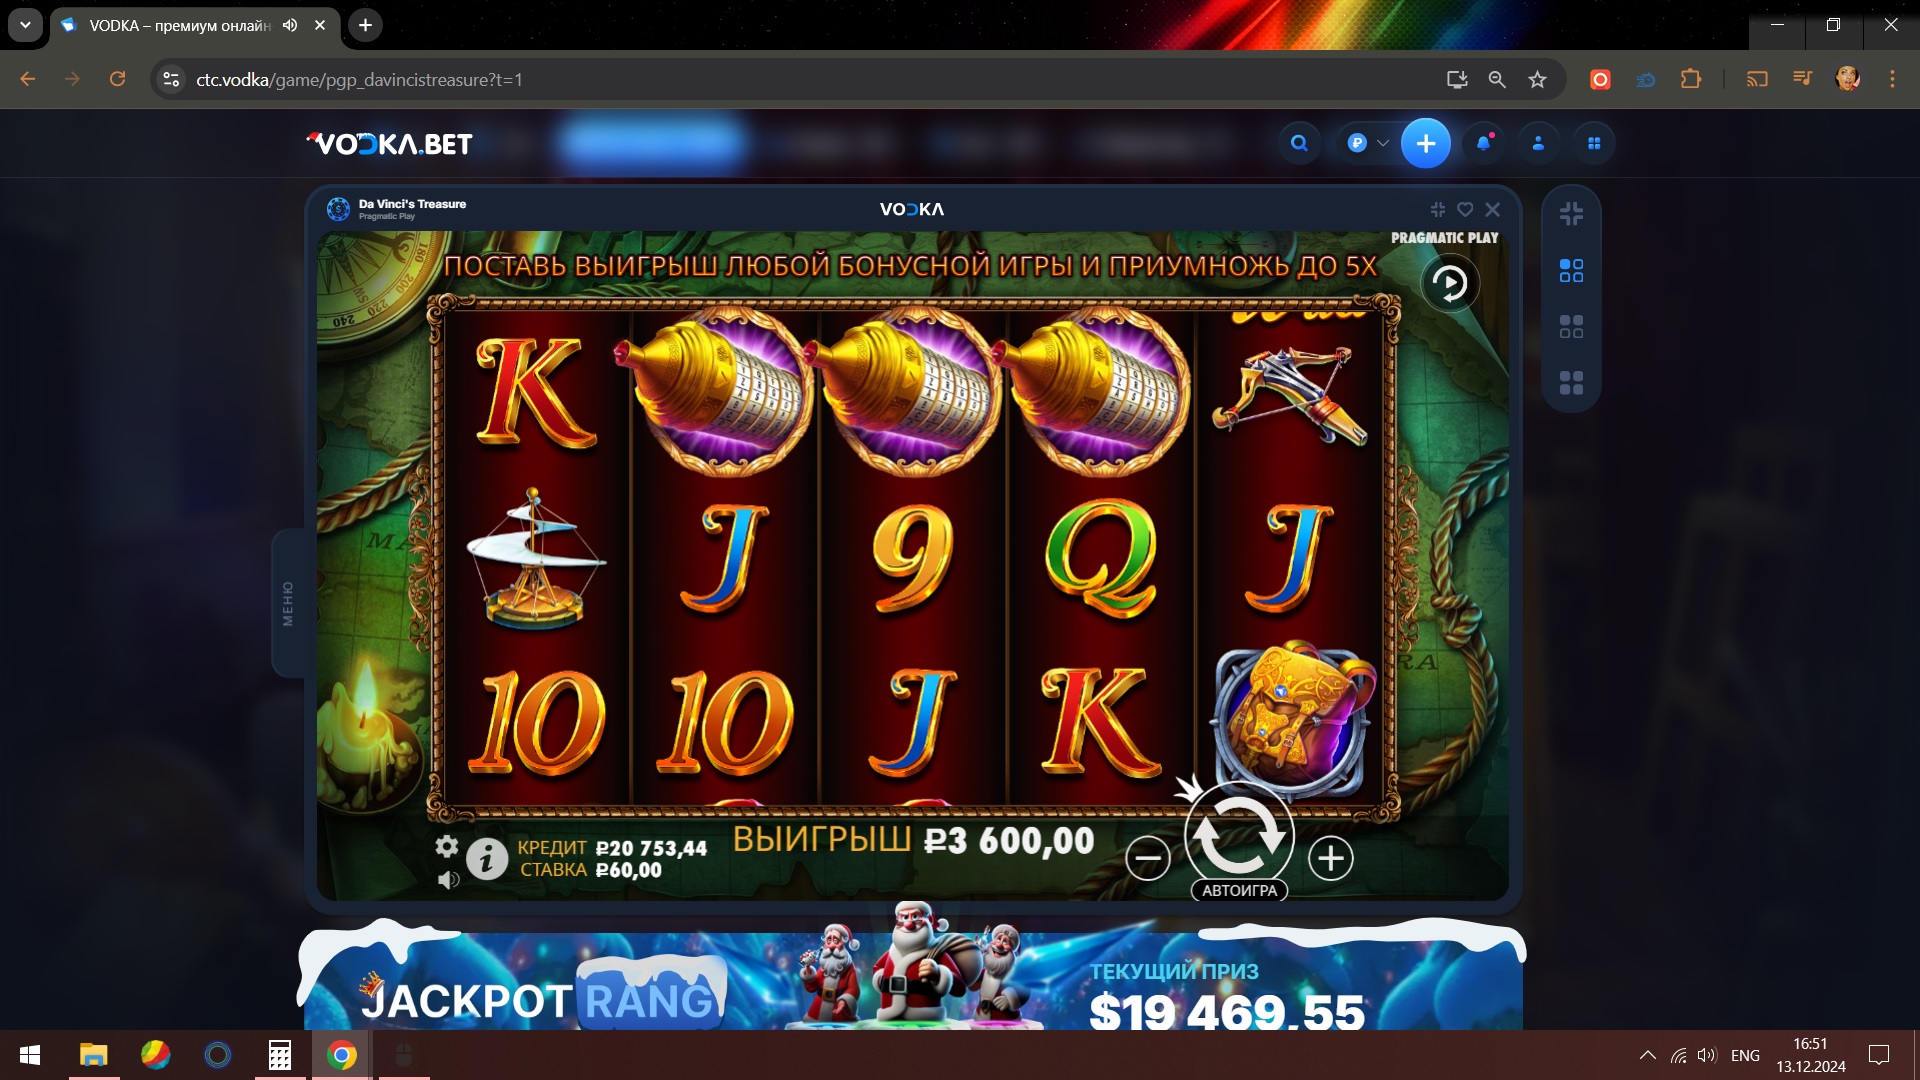
Task: Expand the ruble currency dropdown
Action: (x=1367, y=143)
